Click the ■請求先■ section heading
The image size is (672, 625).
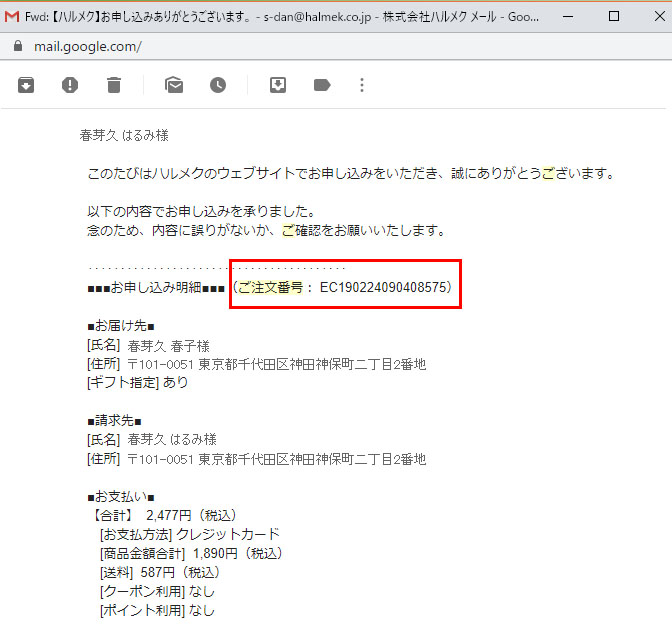point(115,421)
